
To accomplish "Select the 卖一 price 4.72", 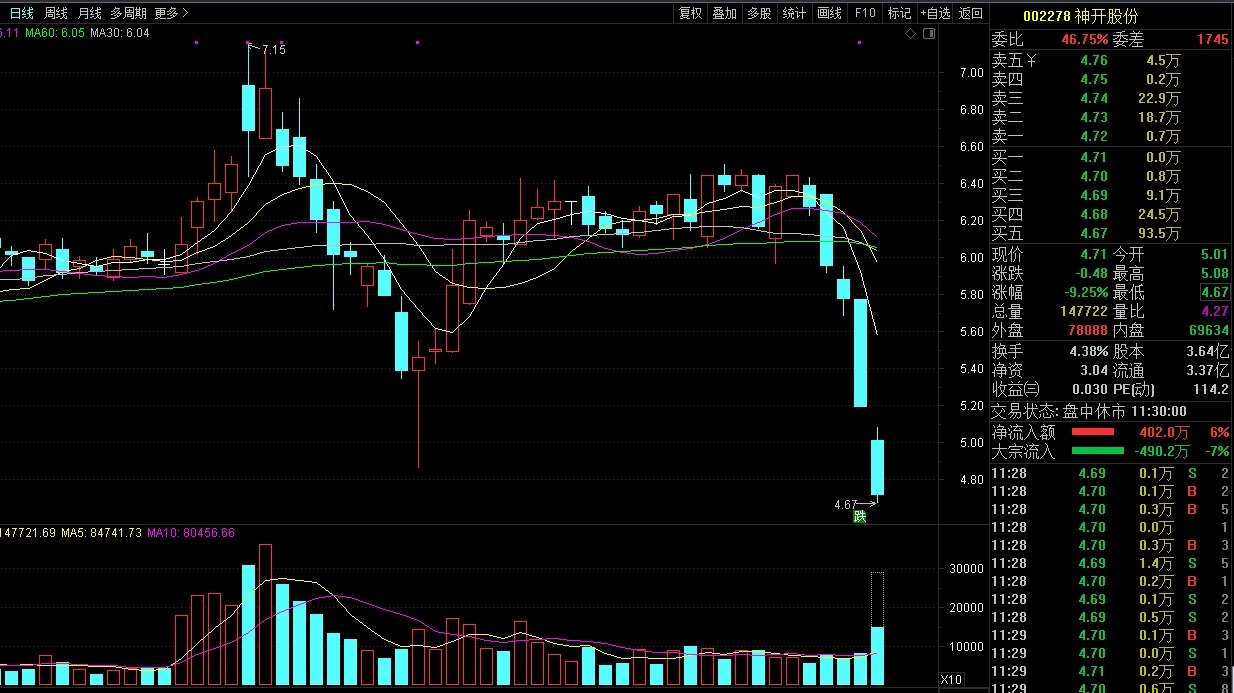I will tap(1094, 136).
